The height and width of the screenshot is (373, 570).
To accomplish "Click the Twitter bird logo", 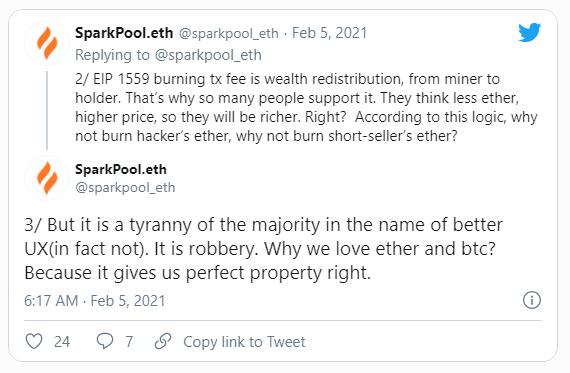I will (x=530, y=32).
